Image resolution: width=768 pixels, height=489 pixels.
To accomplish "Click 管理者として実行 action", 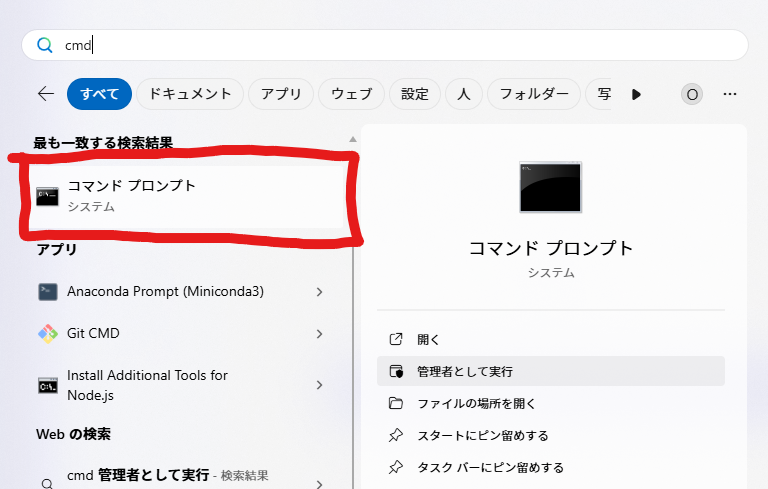I will pyautogui.click(x=551, y=371).
